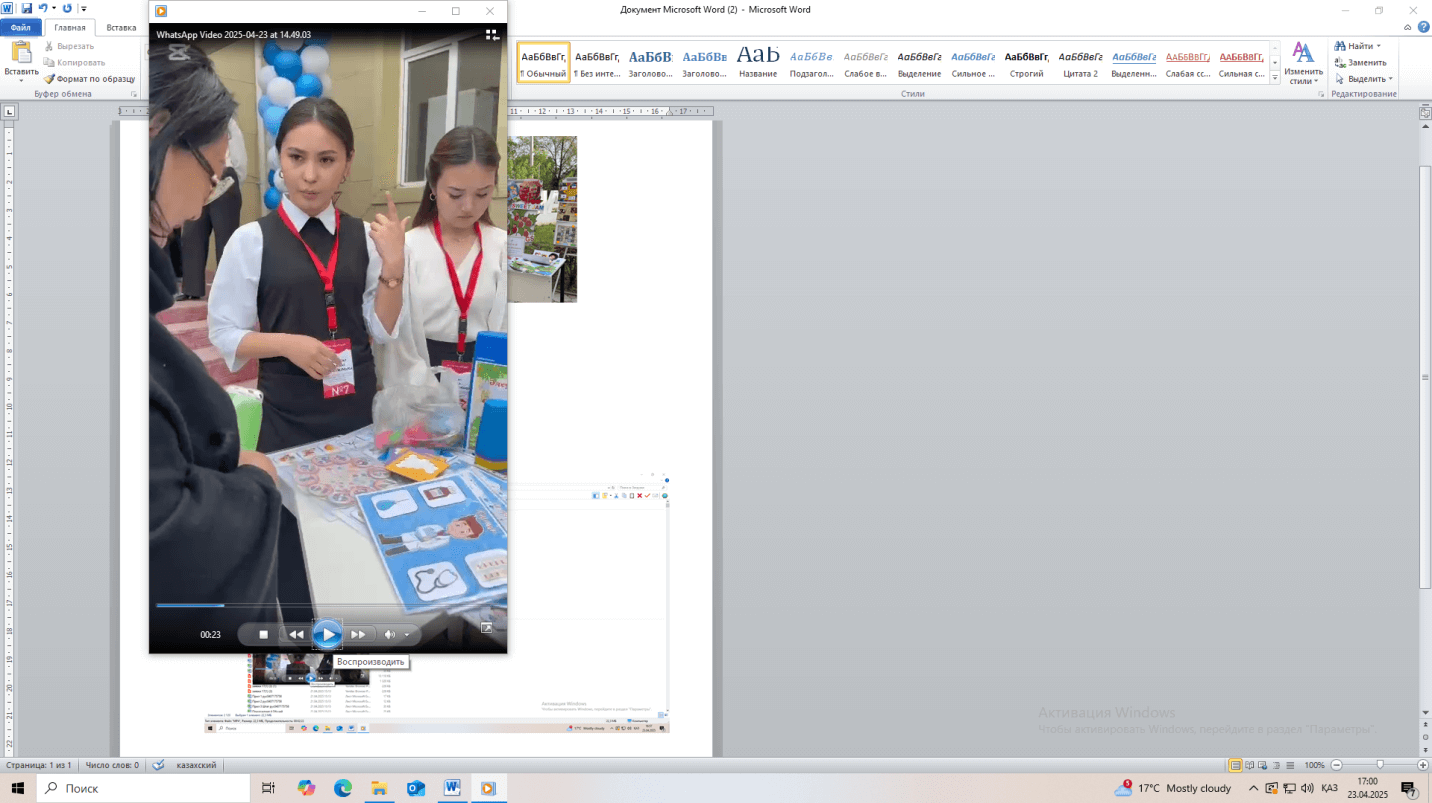Click the taskbar search box Поиск

pyautogui.click(x=143, y=788)
